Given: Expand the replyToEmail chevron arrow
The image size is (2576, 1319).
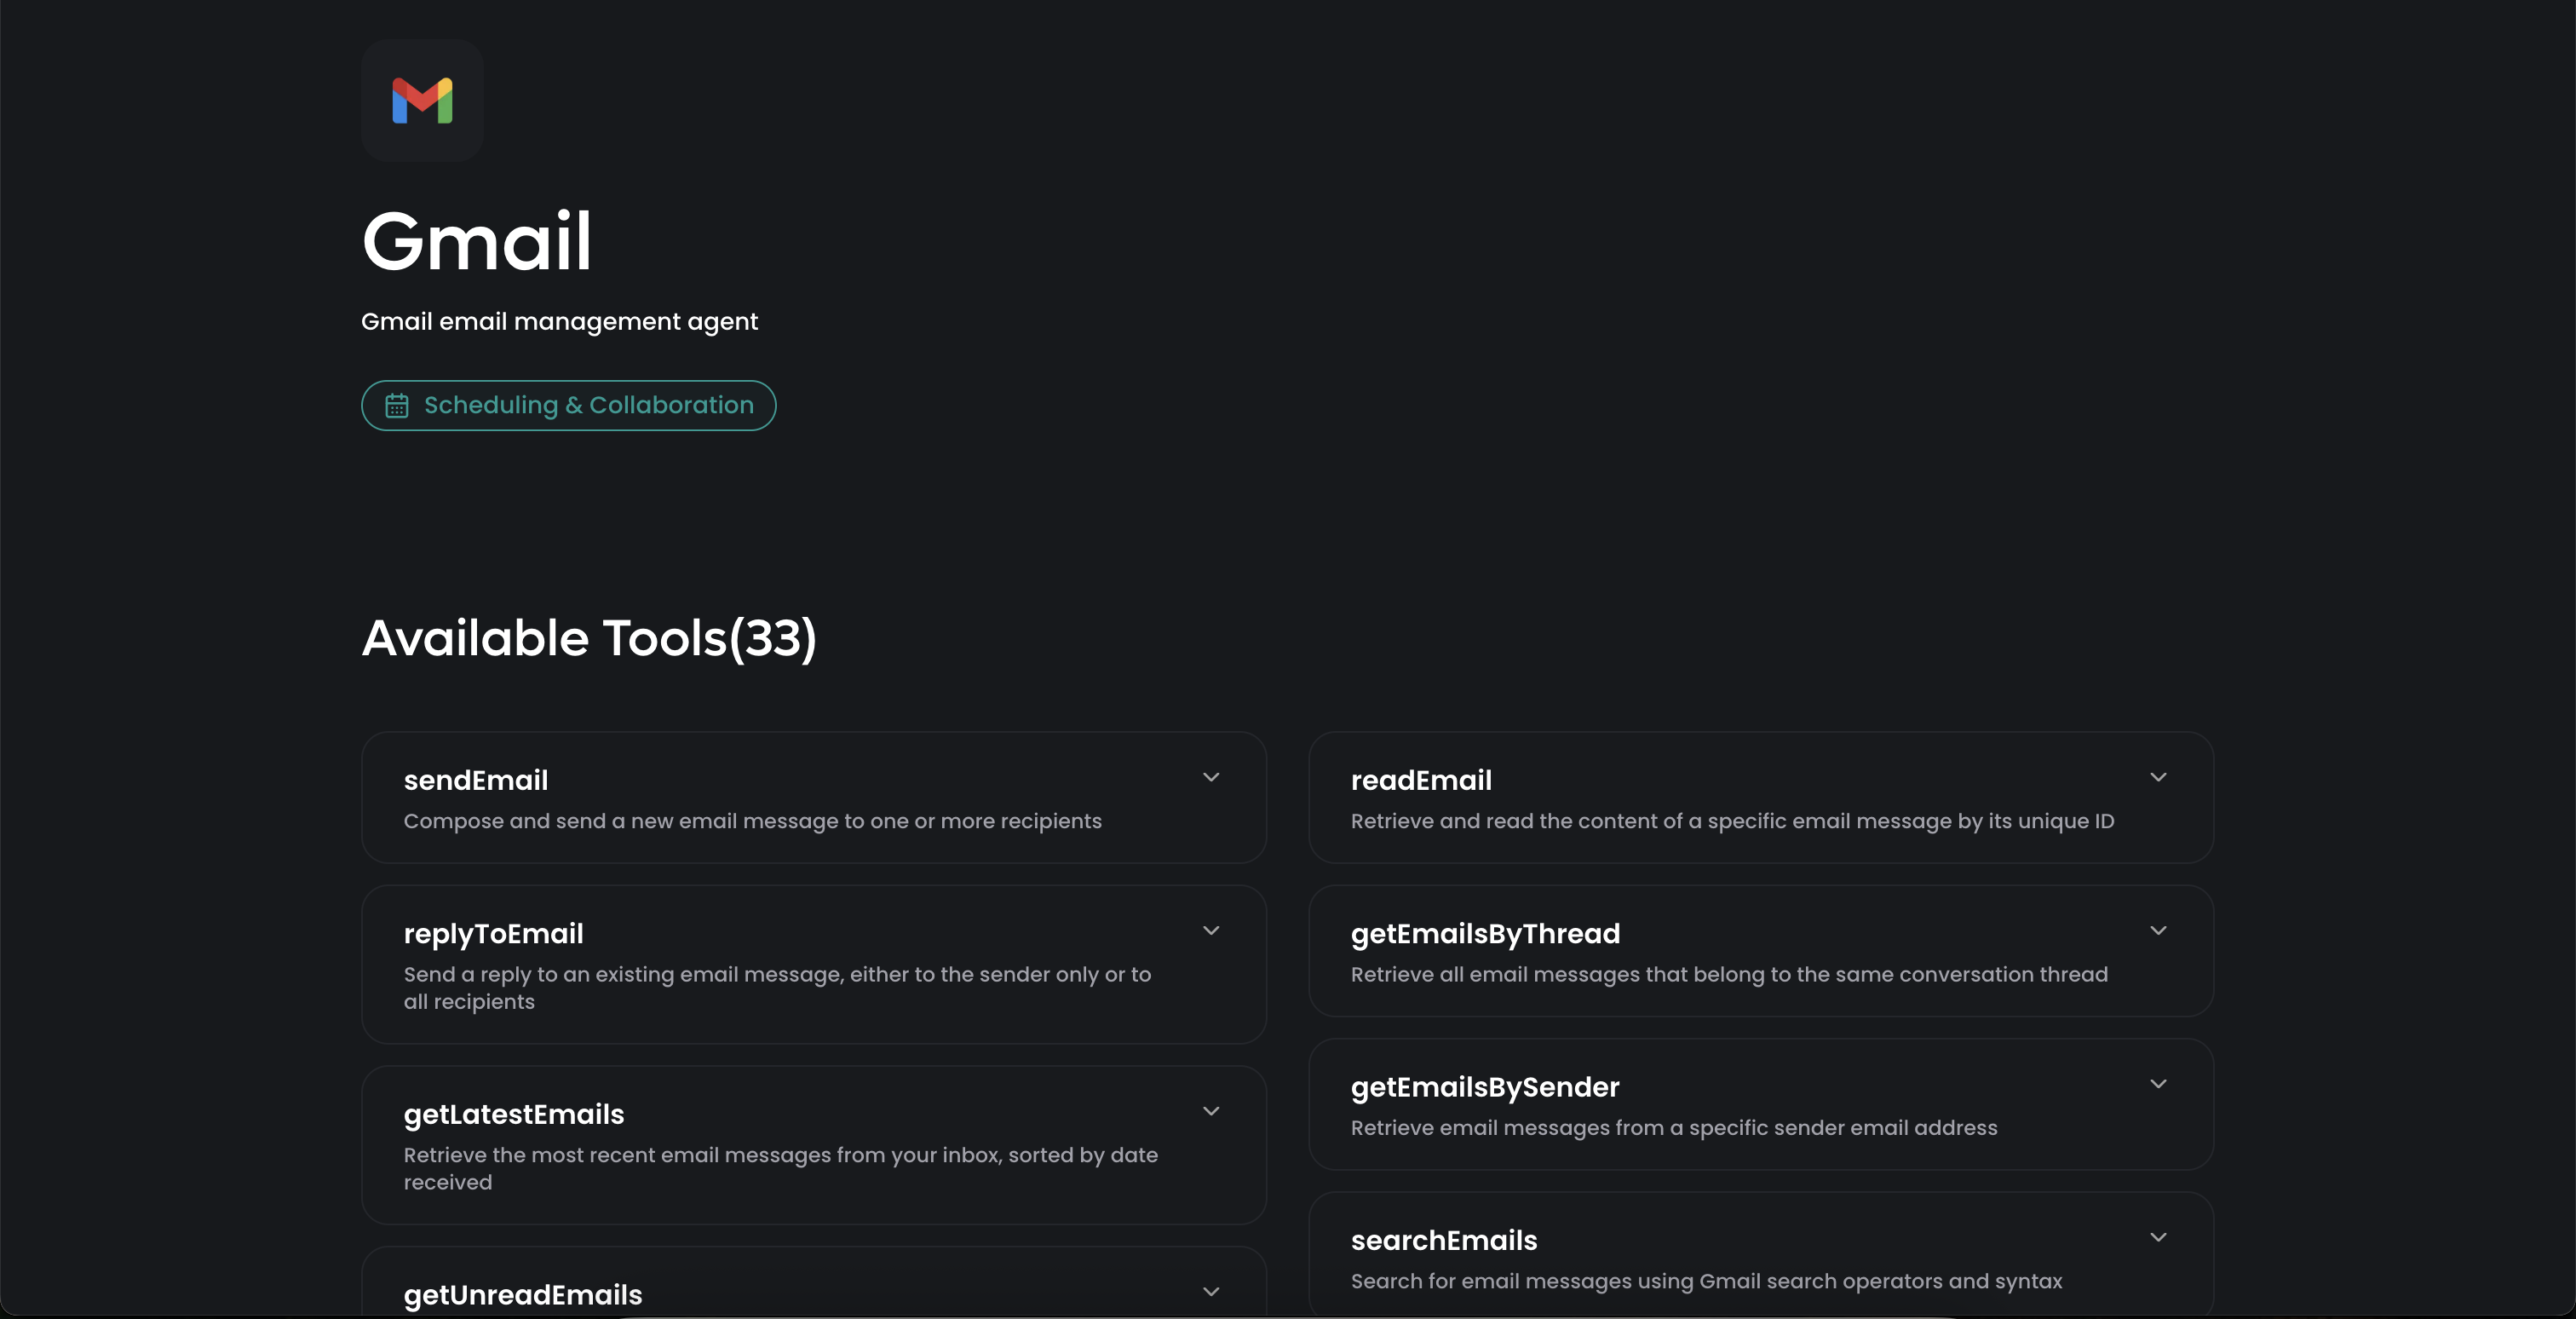Looking at the screenshot, I should 1210,930.
